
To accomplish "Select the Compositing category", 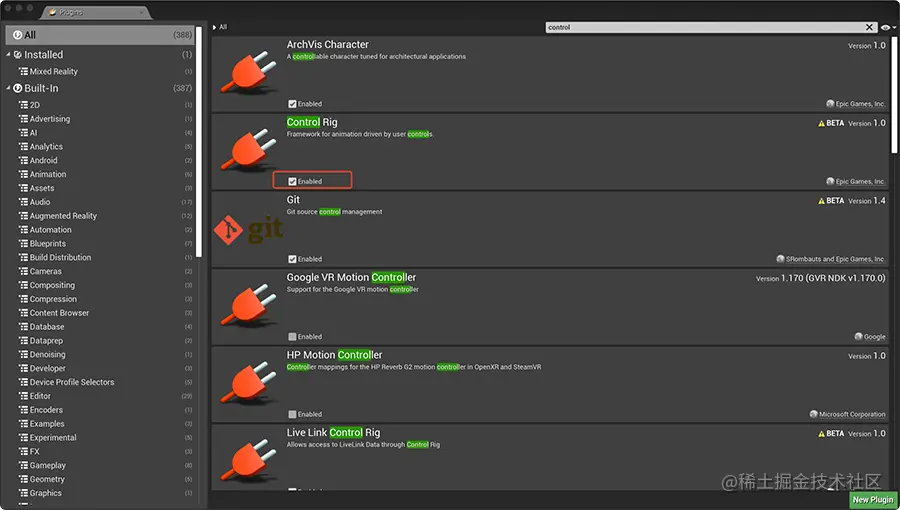I will 52,285.
